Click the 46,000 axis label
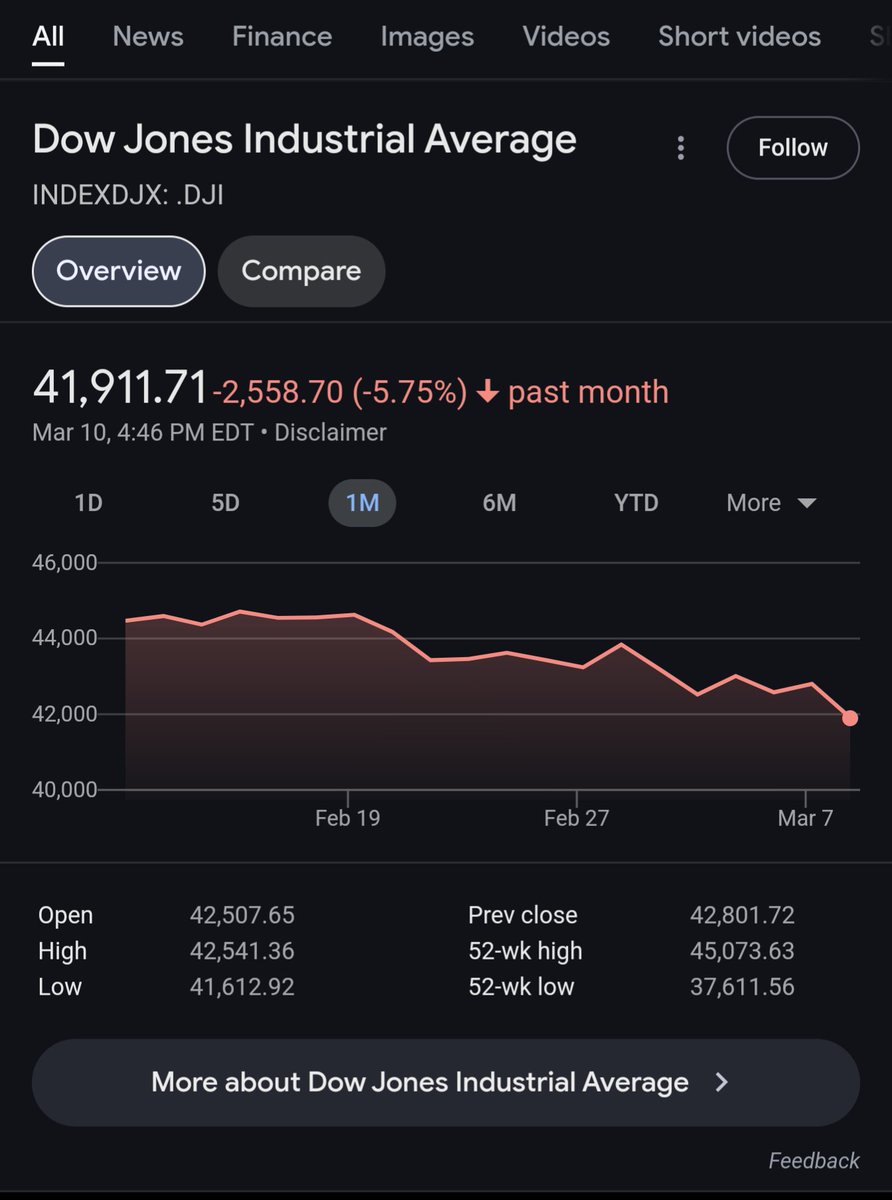 (65, 563)
